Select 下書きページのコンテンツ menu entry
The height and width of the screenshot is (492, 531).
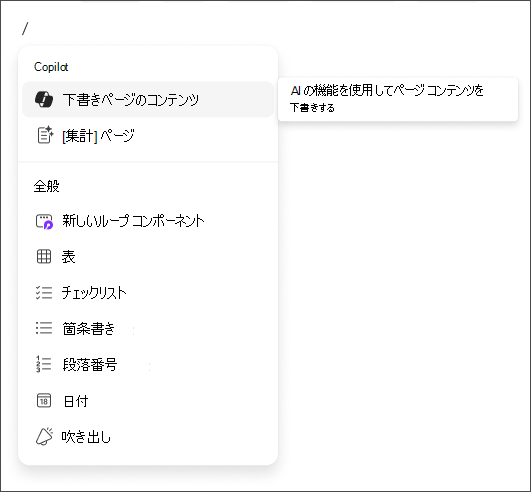click(148, 100)
